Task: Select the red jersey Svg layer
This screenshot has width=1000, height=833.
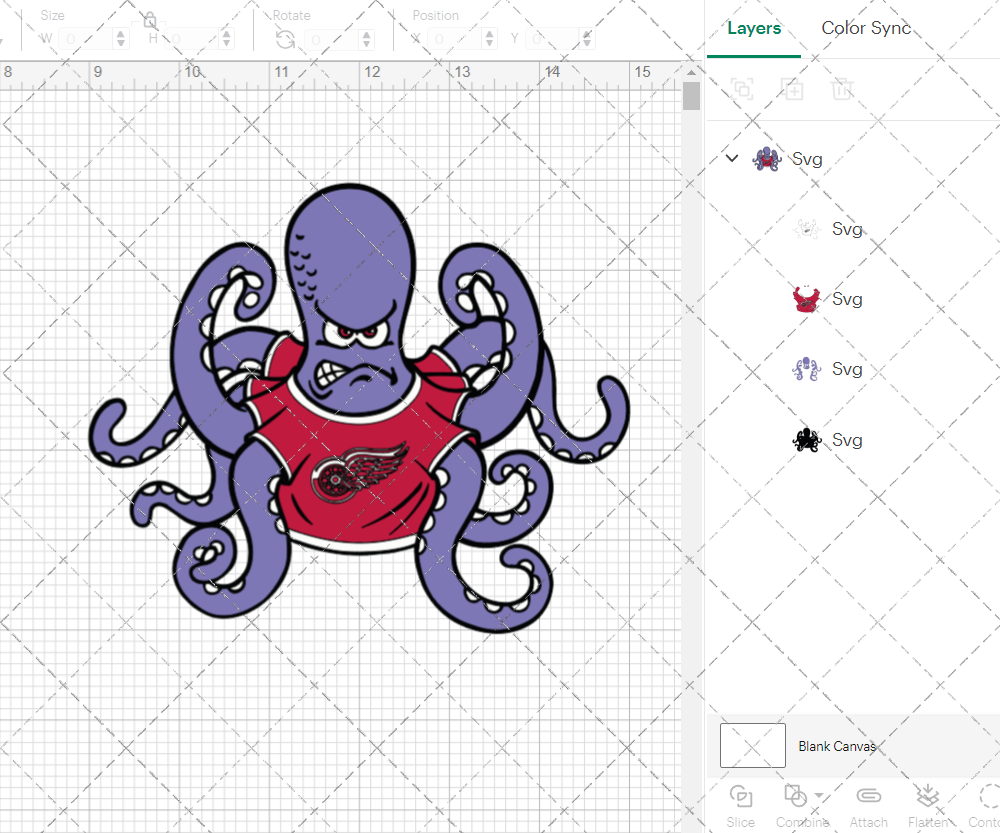Action: [806, 298]
